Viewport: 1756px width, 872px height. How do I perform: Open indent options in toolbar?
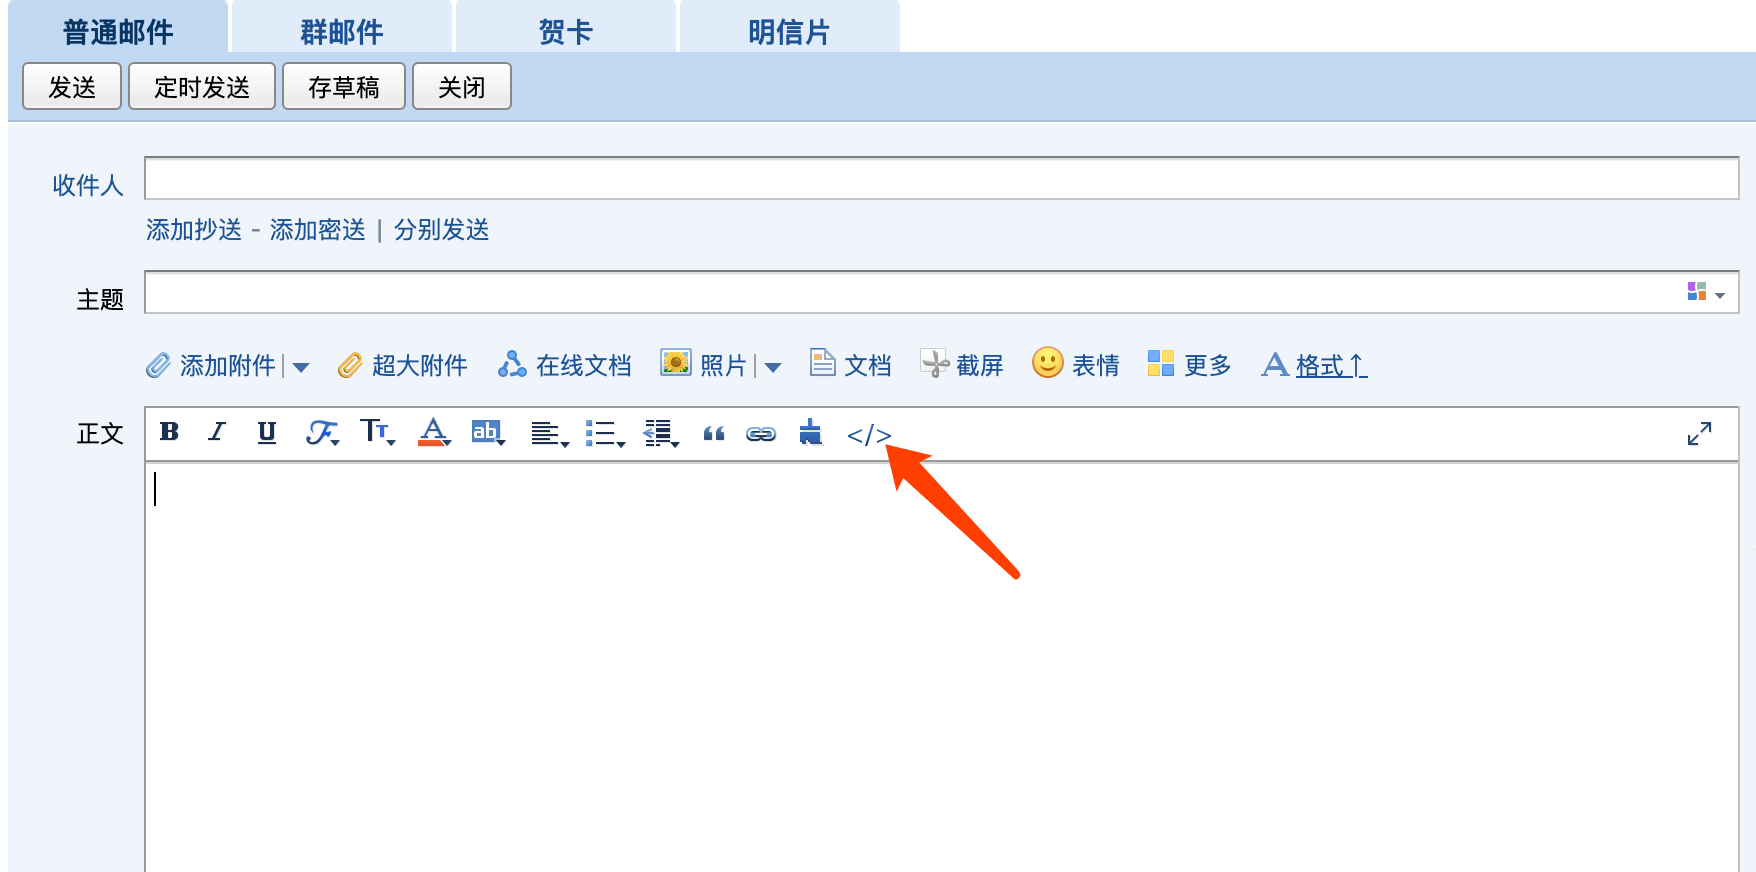pos(661,433)
